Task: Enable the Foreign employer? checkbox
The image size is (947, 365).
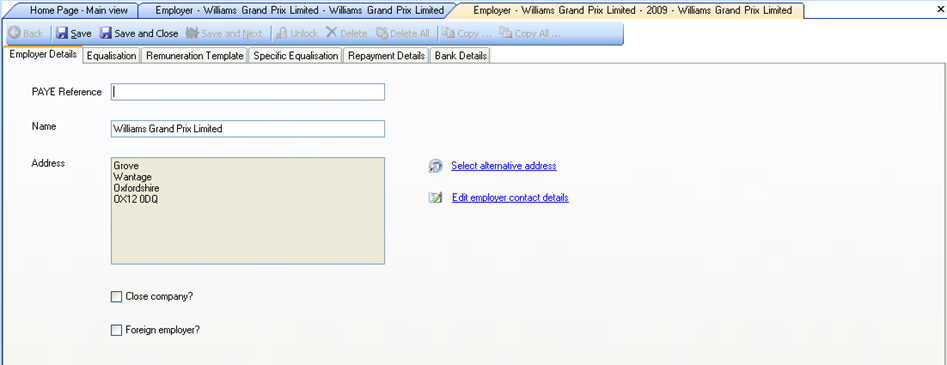Action: (116, 330)
